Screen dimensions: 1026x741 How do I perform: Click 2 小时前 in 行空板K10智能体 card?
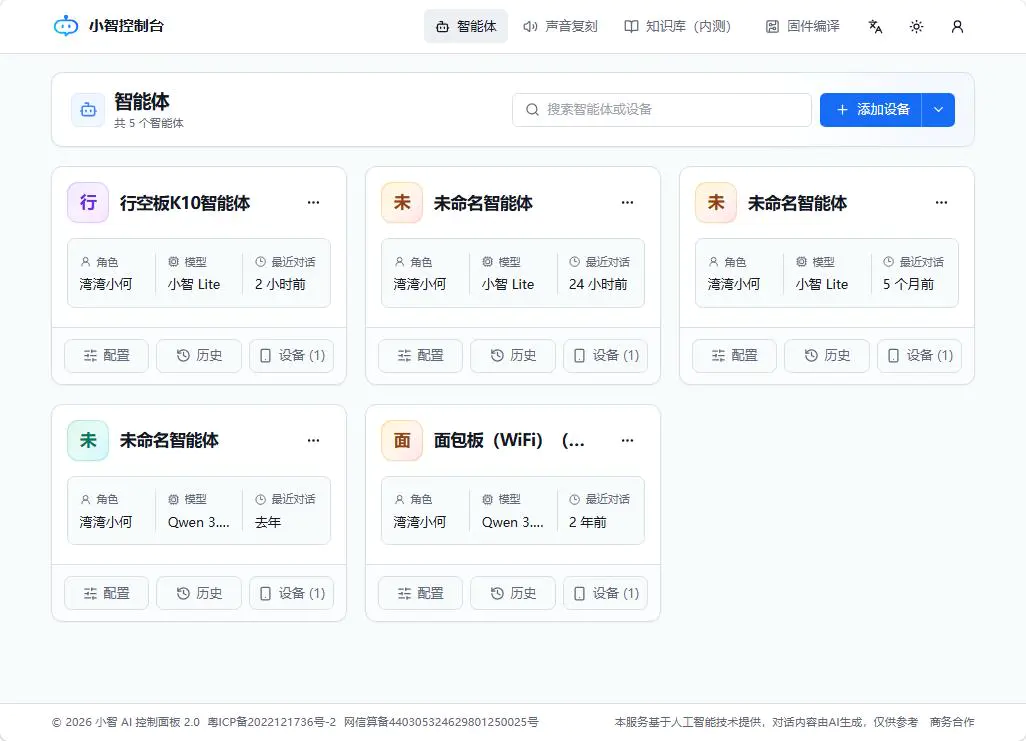[x=280, y=284]
